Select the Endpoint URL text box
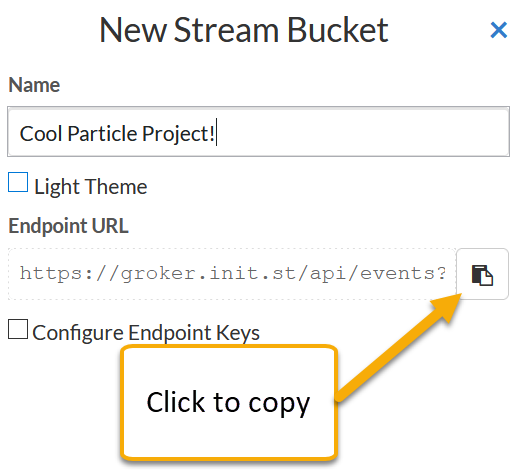Viewport: 521px width, 470px height. tap(232, 274)
